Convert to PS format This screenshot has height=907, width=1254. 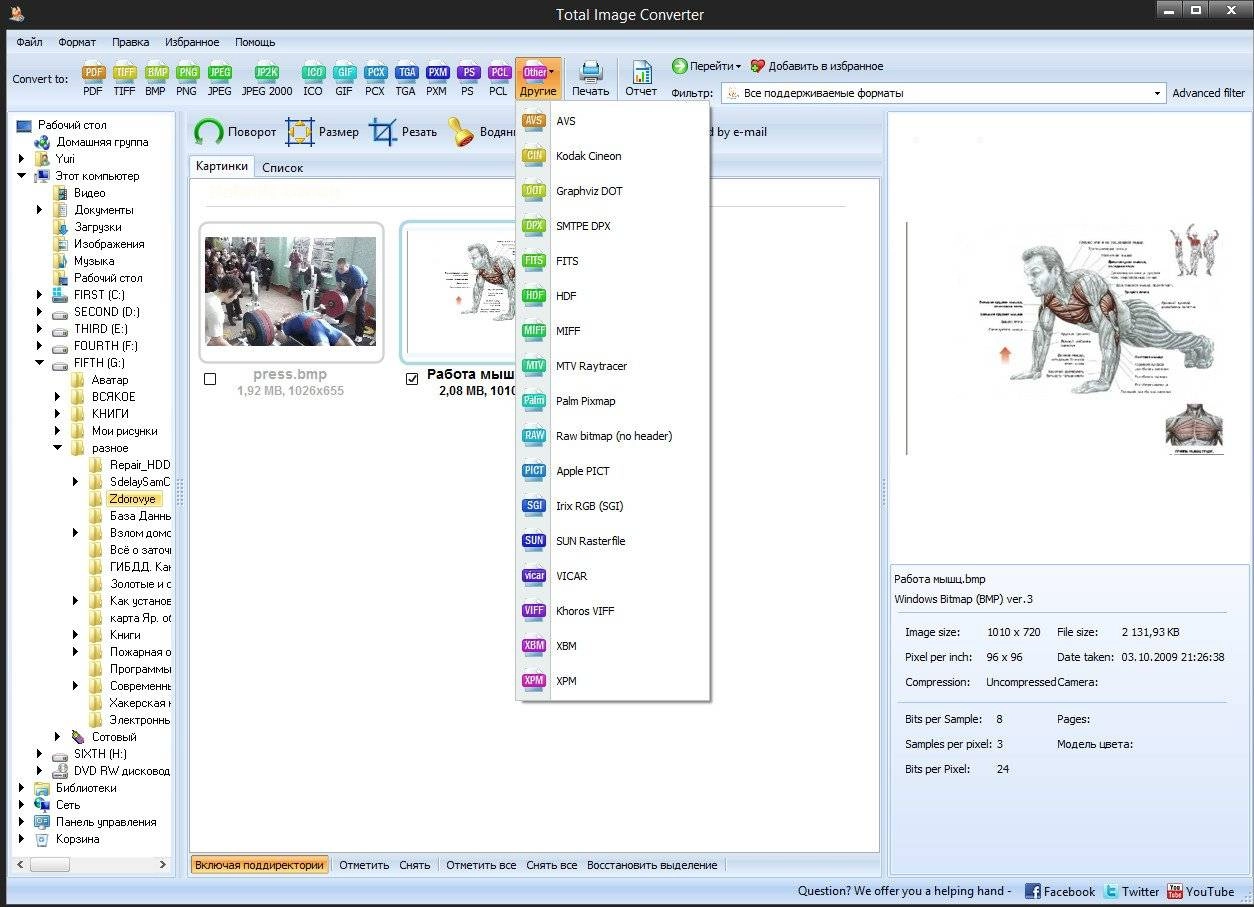(468, 79)
